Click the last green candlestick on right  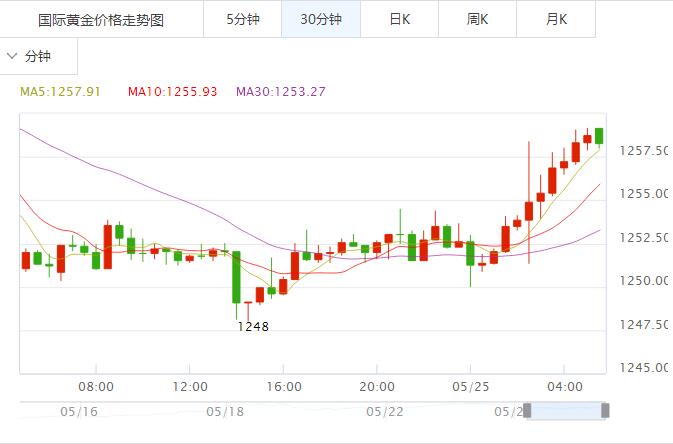[x=599, y=136]
